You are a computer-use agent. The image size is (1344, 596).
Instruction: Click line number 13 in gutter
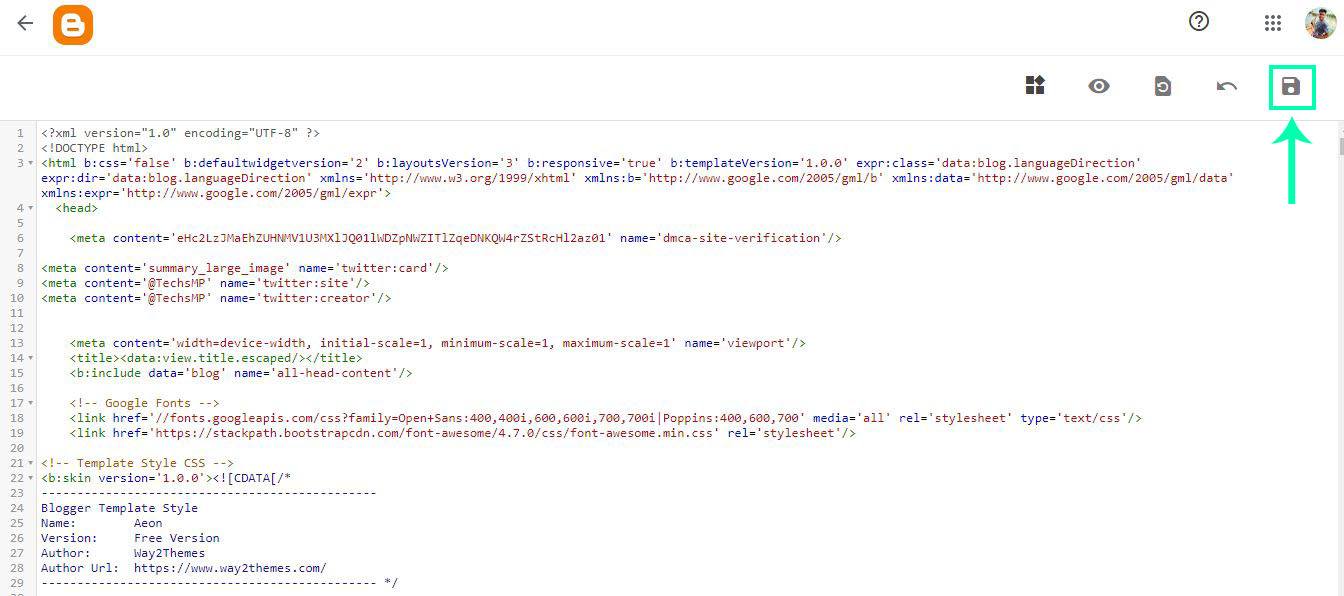[x=17, y=343]
